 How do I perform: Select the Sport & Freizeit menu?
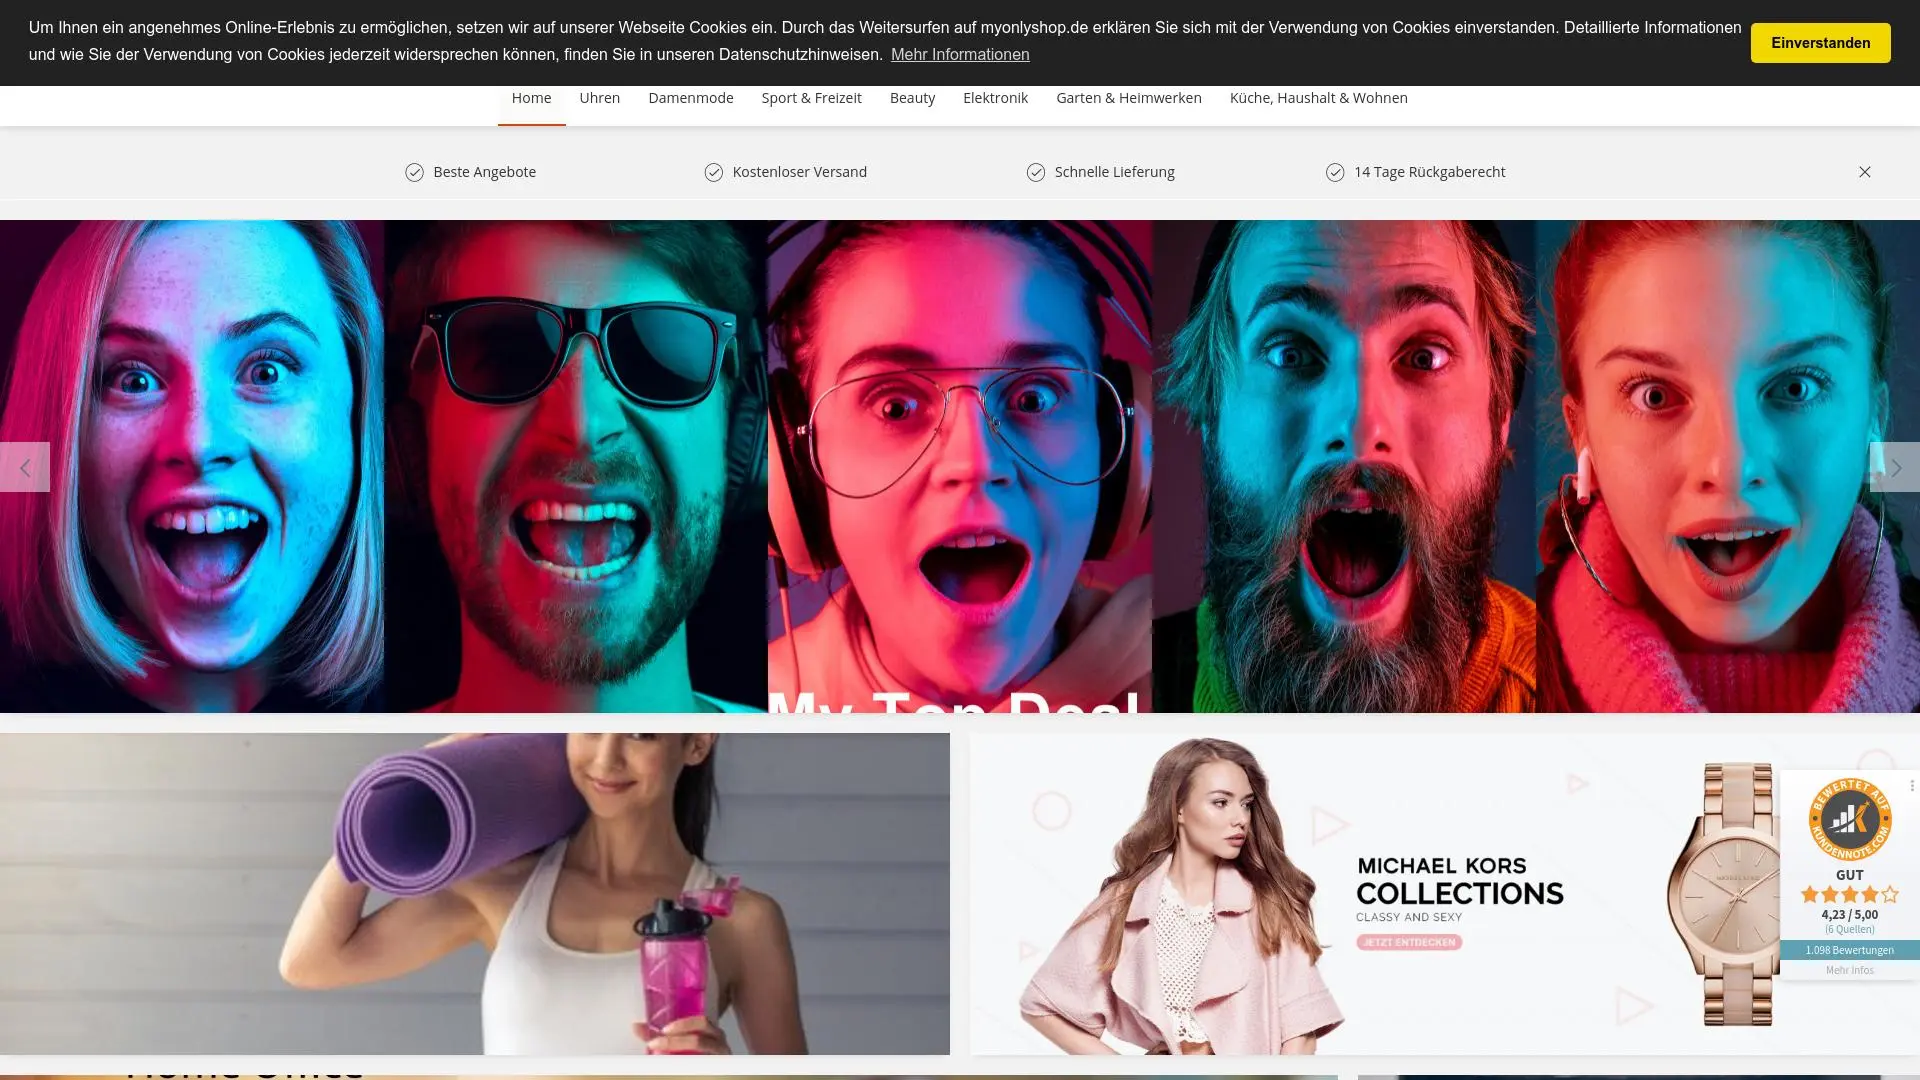pyautogui.click(x=811, y=98)
